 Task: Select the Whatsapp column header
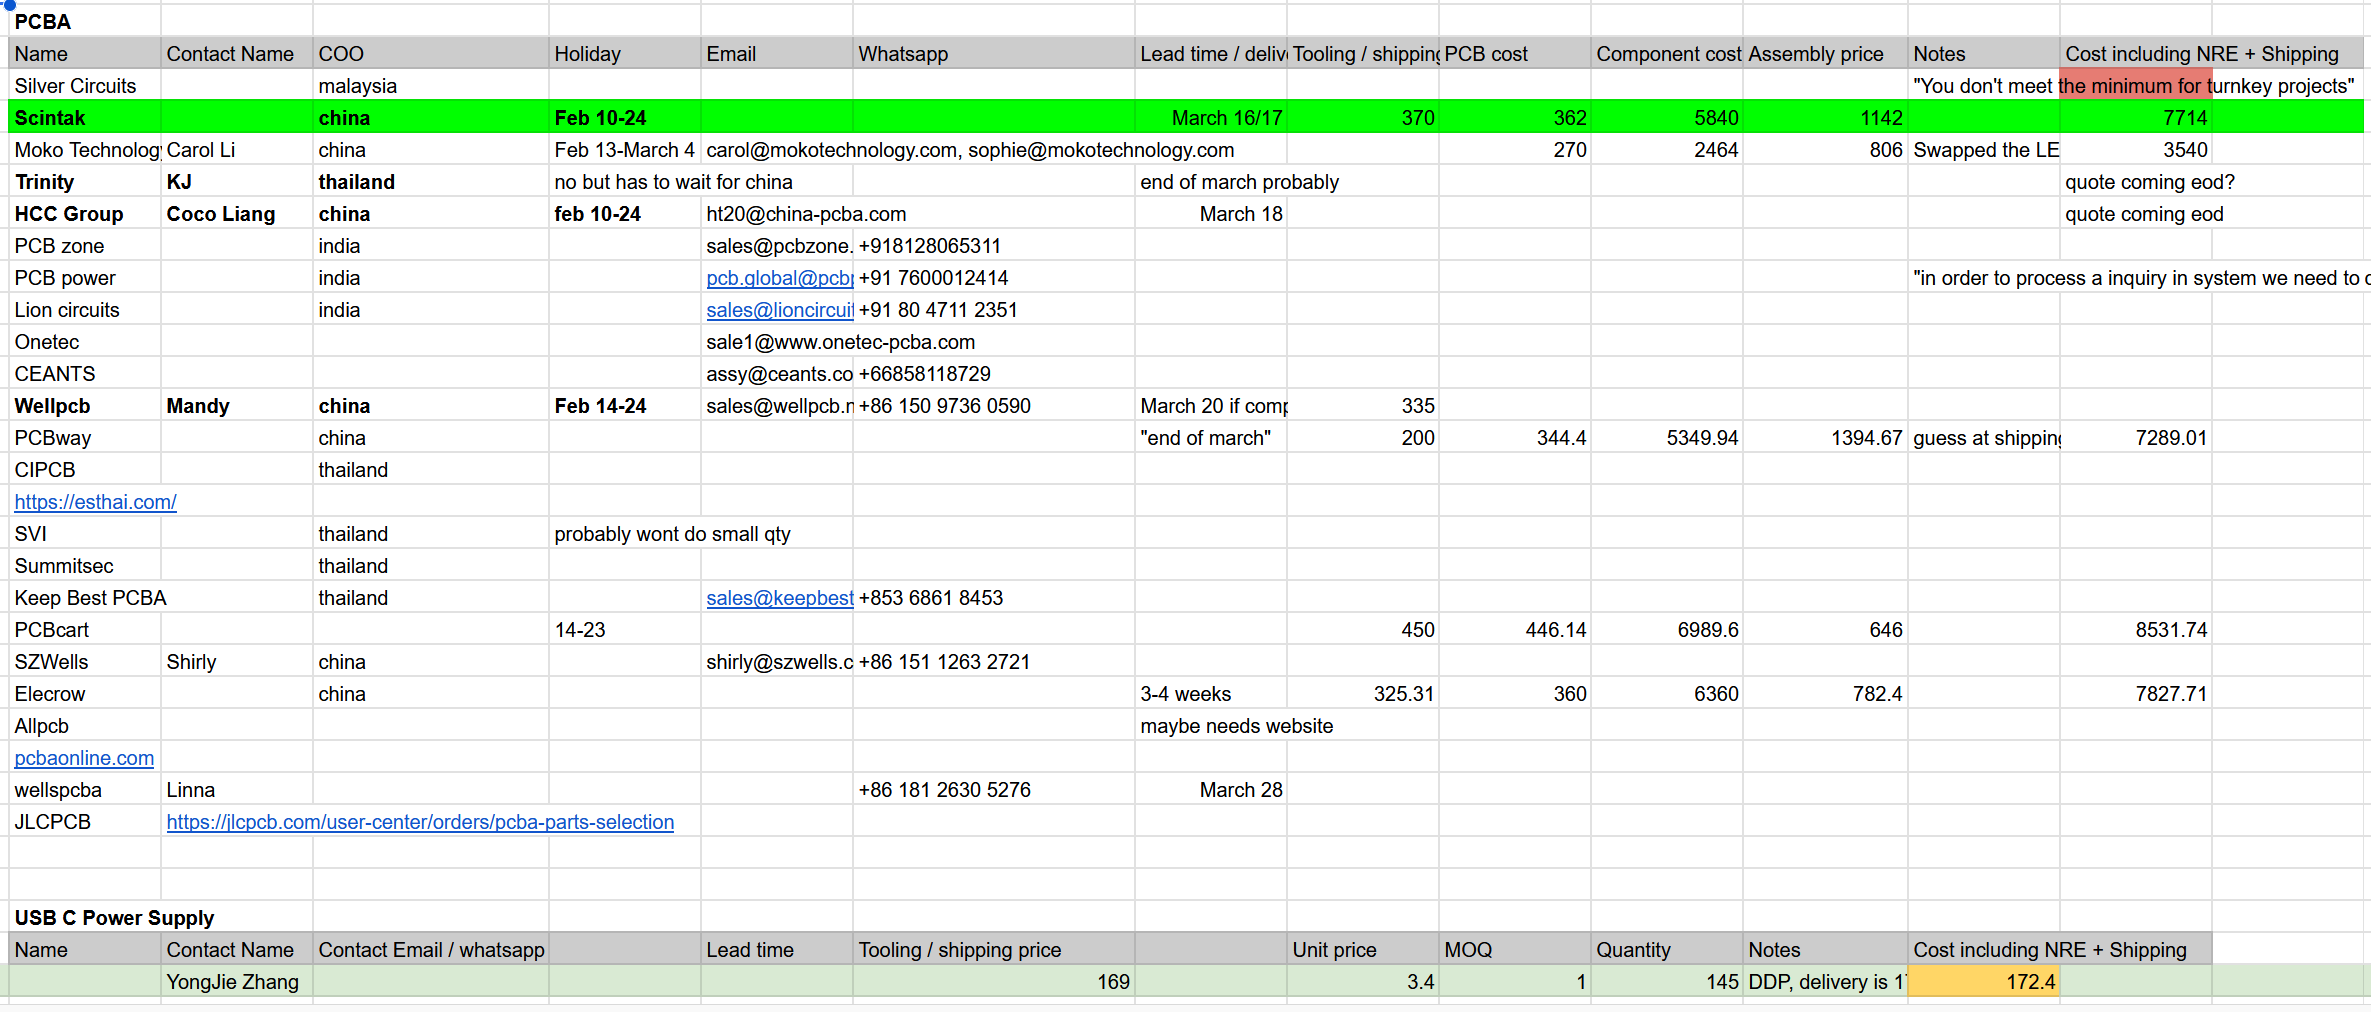pyautogui.click(x=994, y=54)
